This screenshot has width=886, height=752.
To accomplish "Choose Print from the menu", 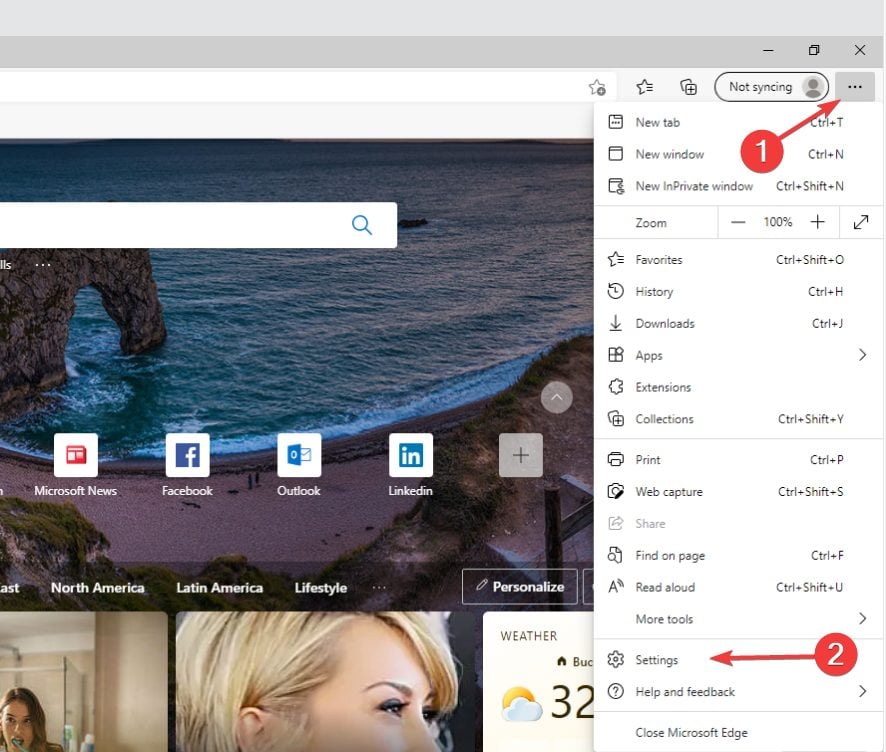I will [737, 460].
